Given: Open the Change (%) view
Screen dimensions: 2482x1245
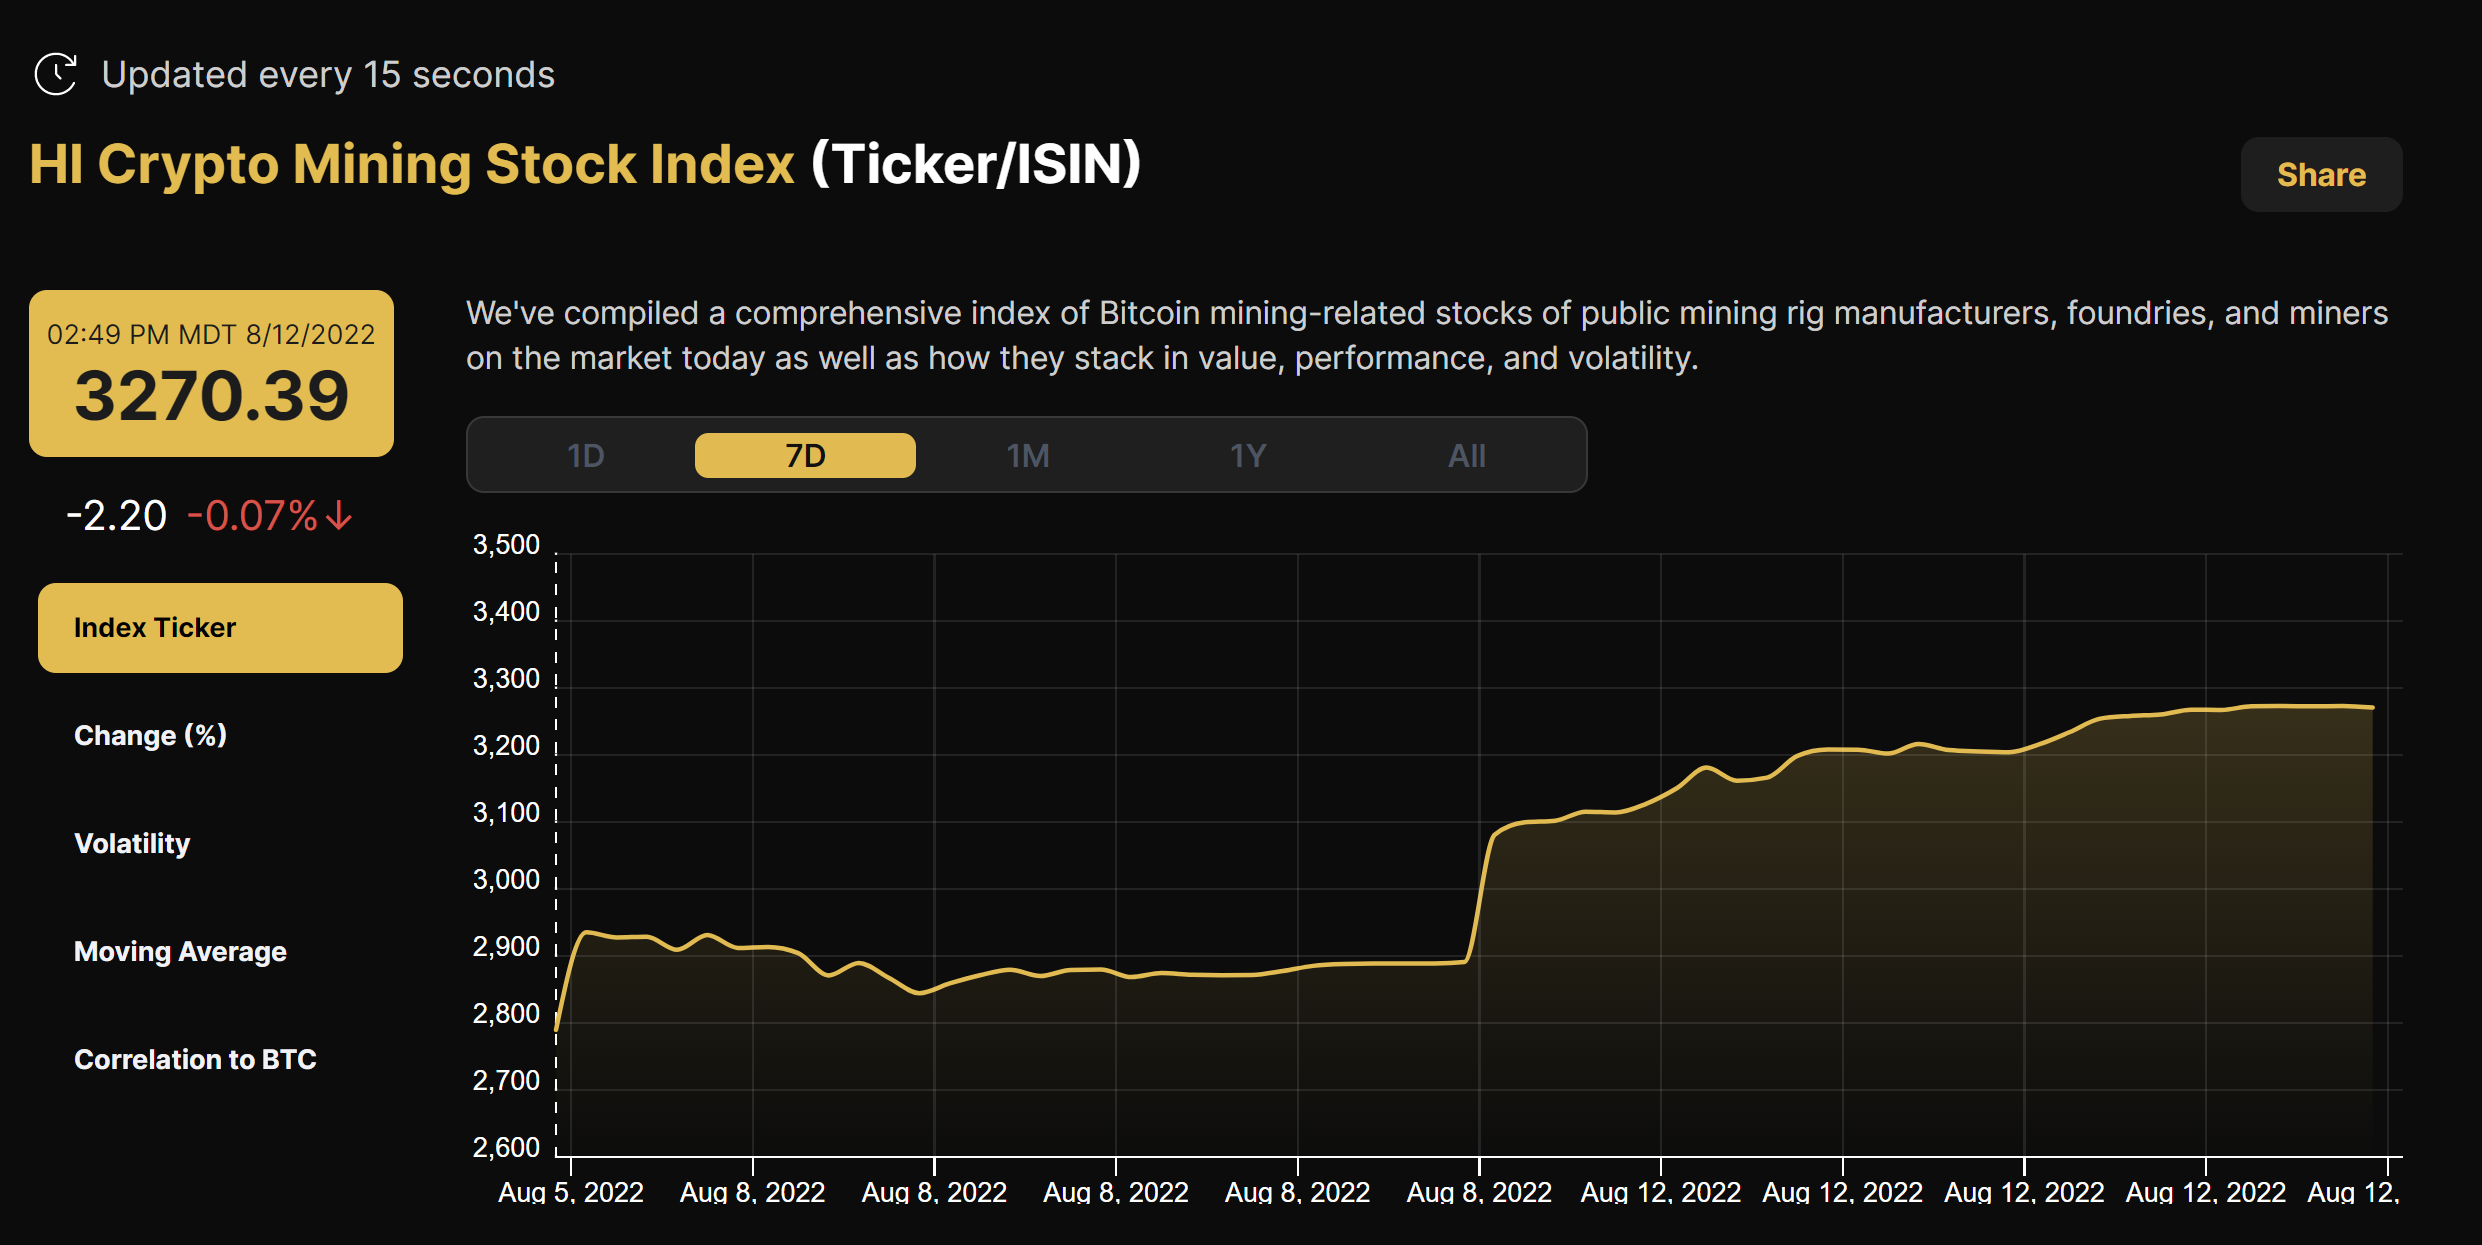Looking at the screenshot, I should 150,736.
